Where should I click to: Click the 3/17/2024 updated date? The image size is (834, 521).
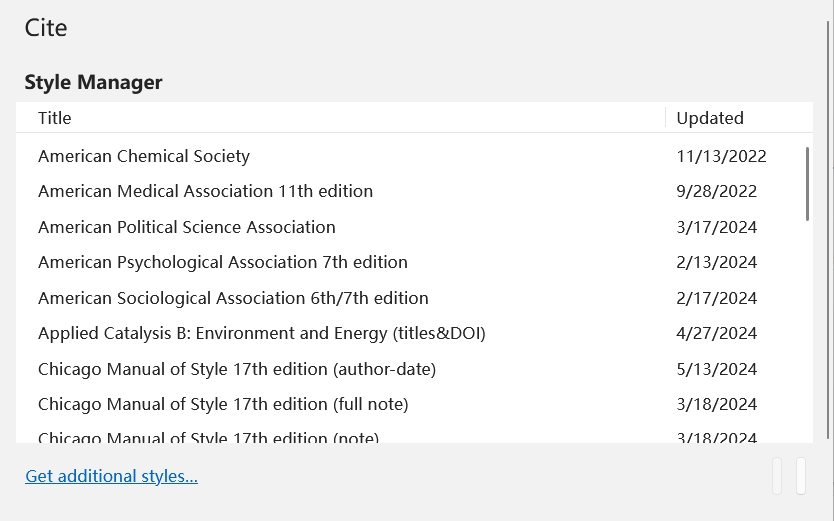pos(716,227)
